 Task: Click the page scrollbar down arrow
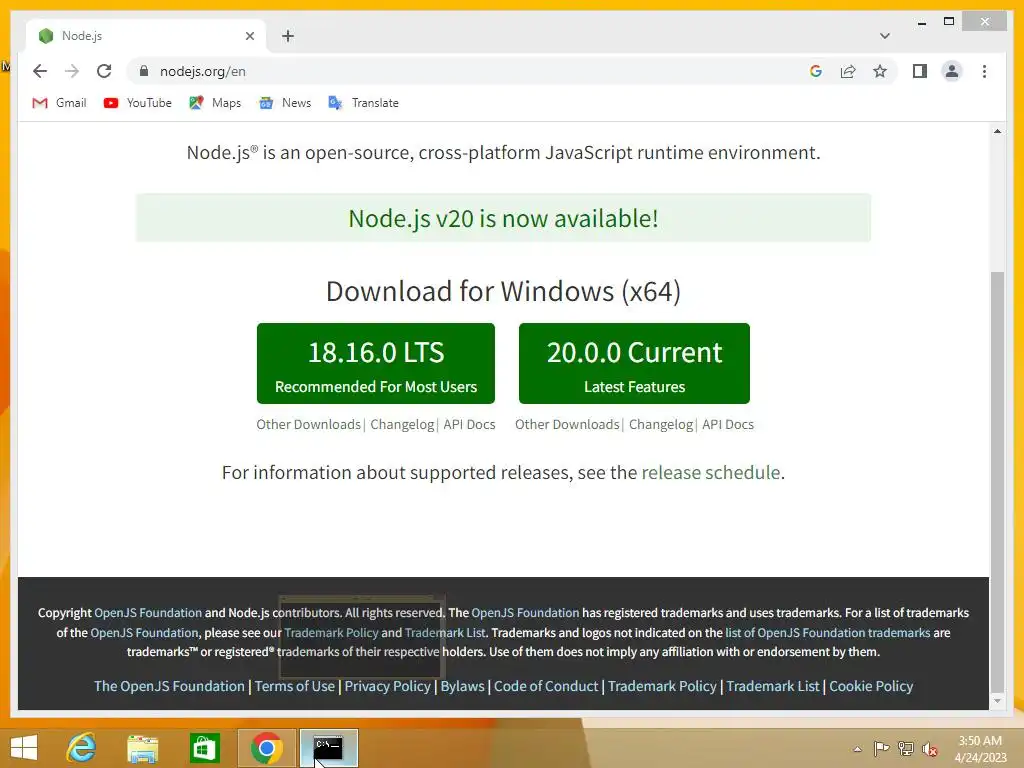tap(997, 701)
